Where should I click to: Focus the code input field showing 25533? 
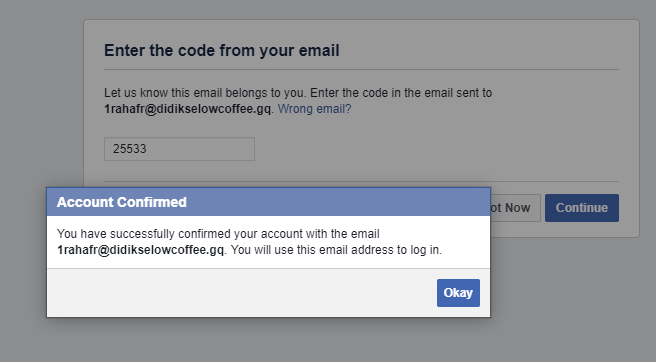click(x=179, y=149)
